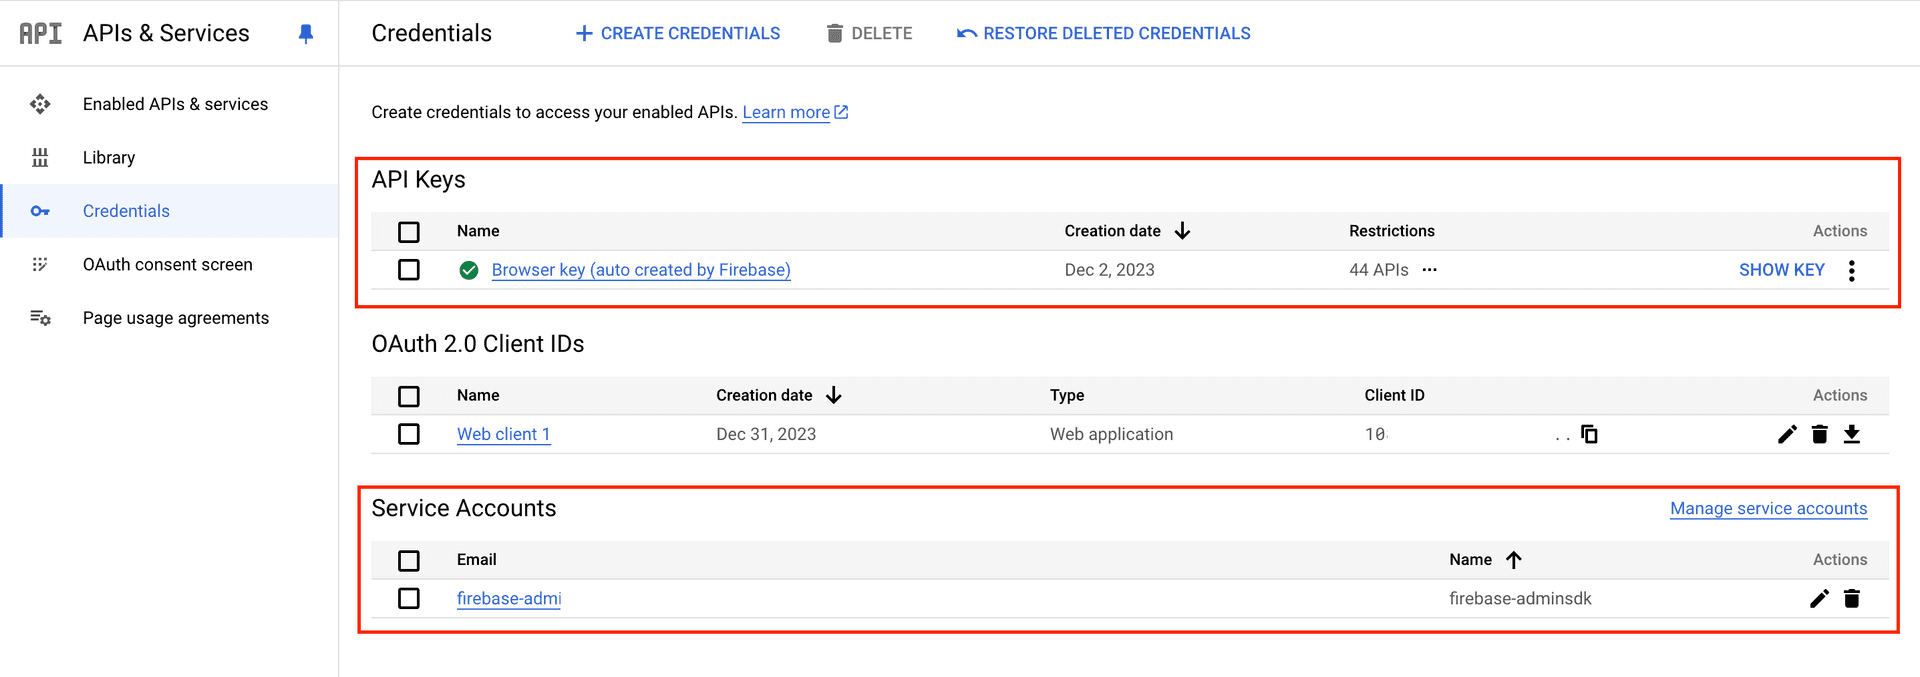Open Browser key (auto created by Firebase) link
The width and height of the screenshot is (1920, 677).
641,270
